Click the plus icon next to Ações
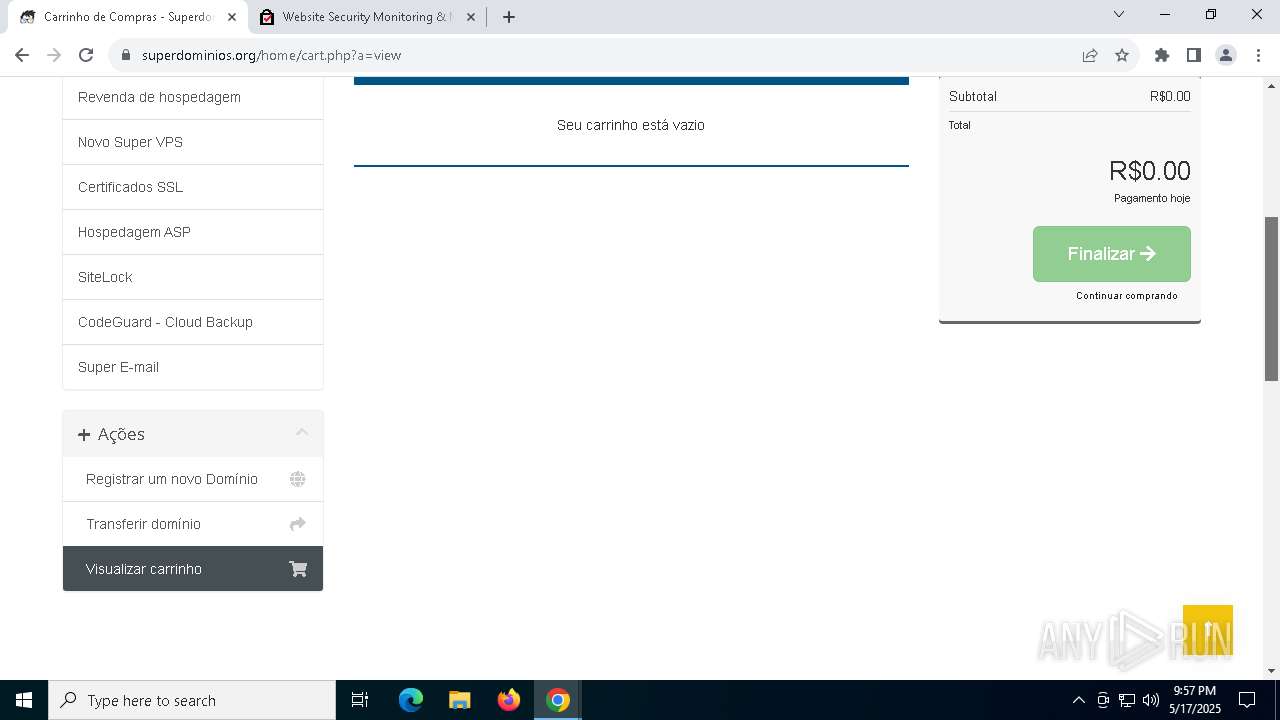The image size is (1280, 720). tap(84, 434)
